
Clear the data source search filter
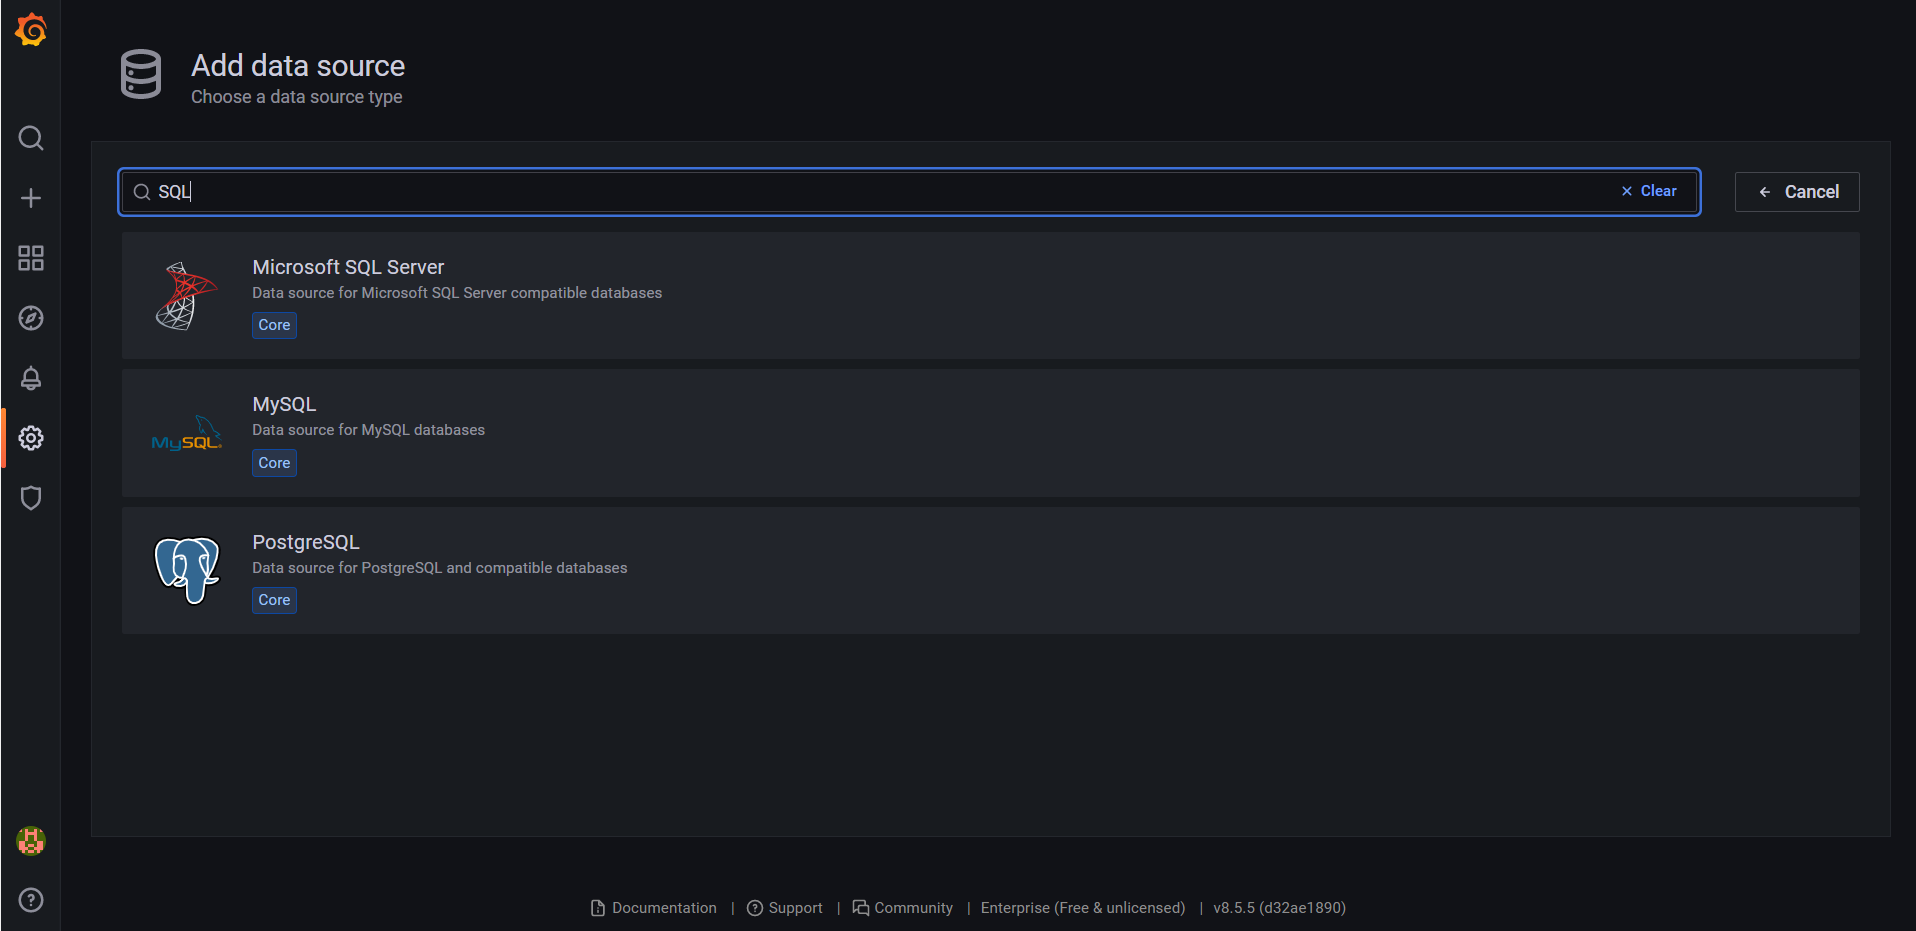pyautogui.click(x=1649, y=191)
